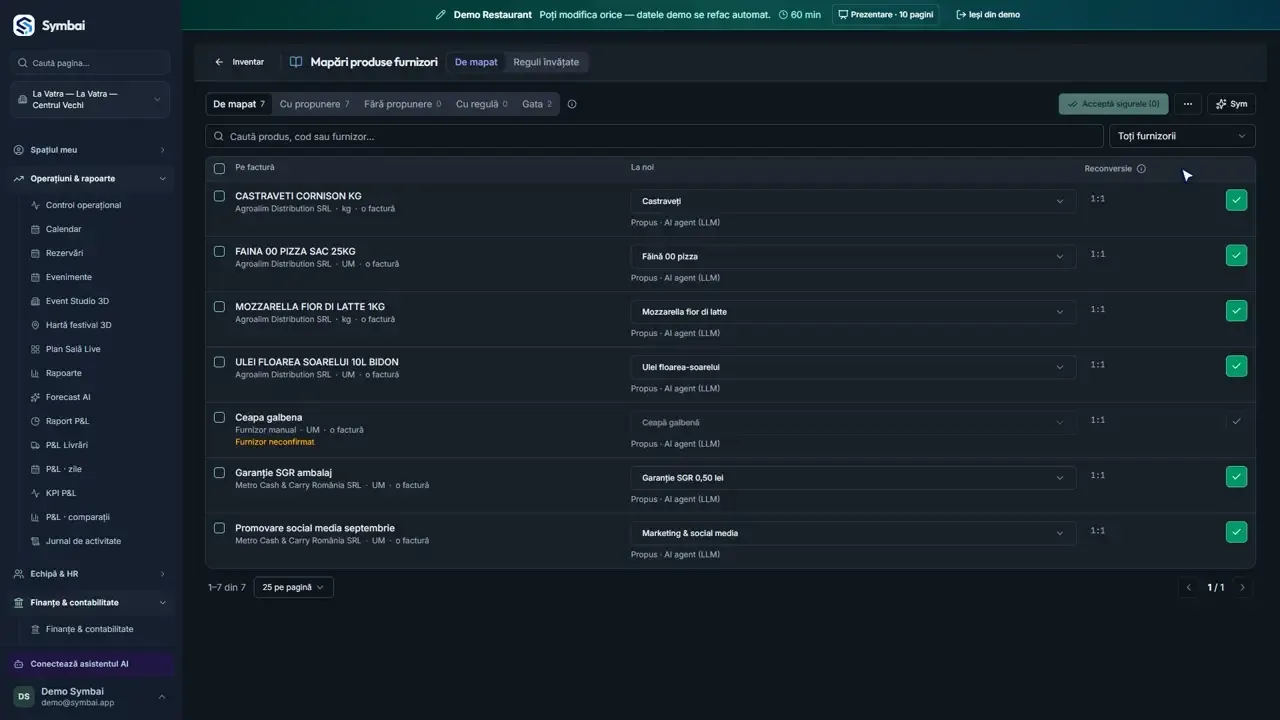Image resolution: width=1280 pixels, height=720 pixels.
Task: Change the 25 pe pagină page size
Action: (293, 587)
